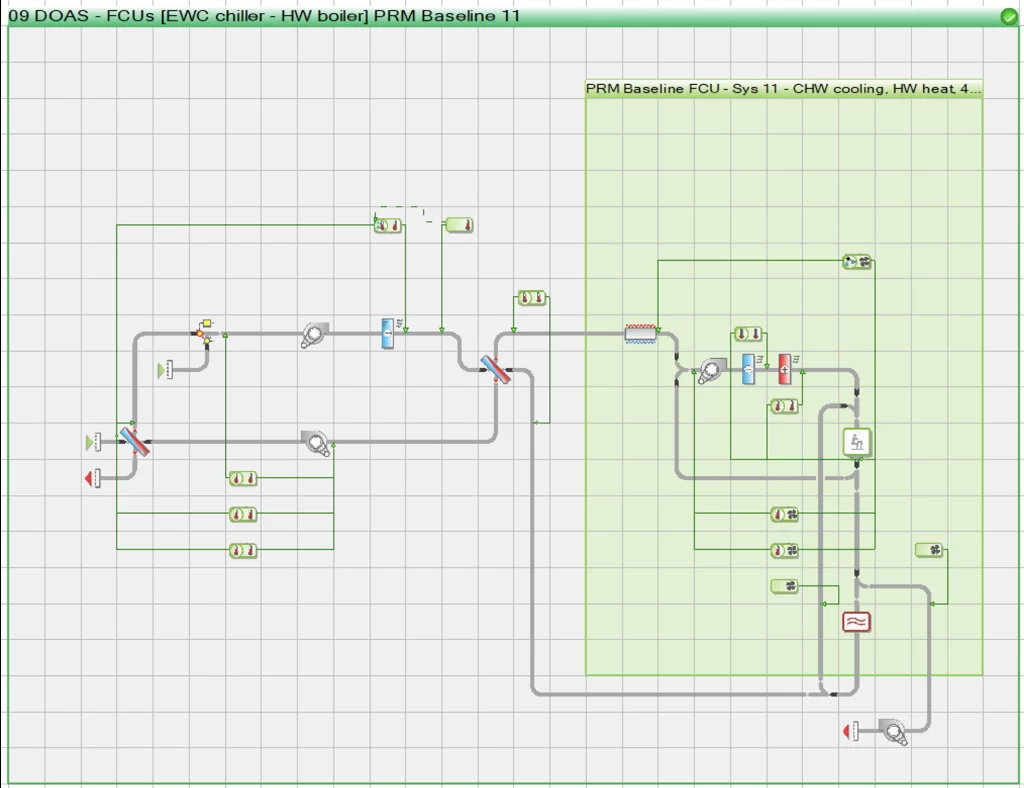Select the blue FCU cooling coil

pyautogui.click(x=748, y=369)
